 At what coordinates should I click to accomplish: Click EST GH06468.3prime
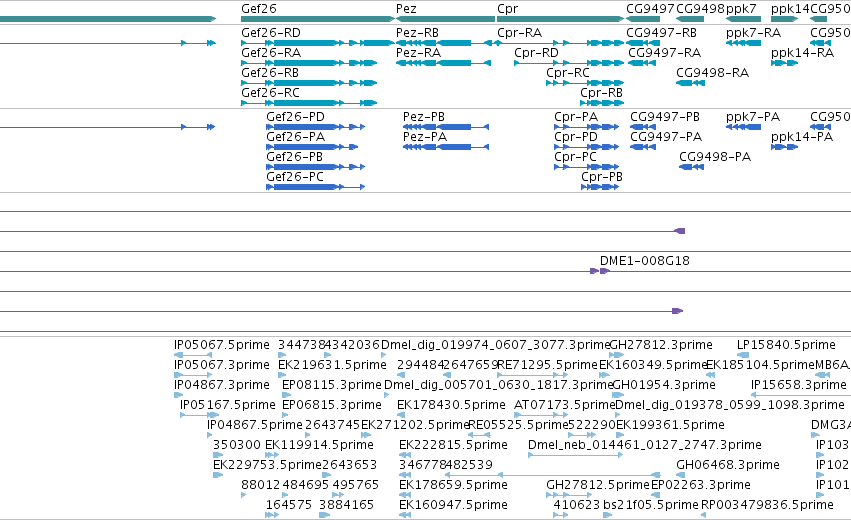[x=728, y=465]
